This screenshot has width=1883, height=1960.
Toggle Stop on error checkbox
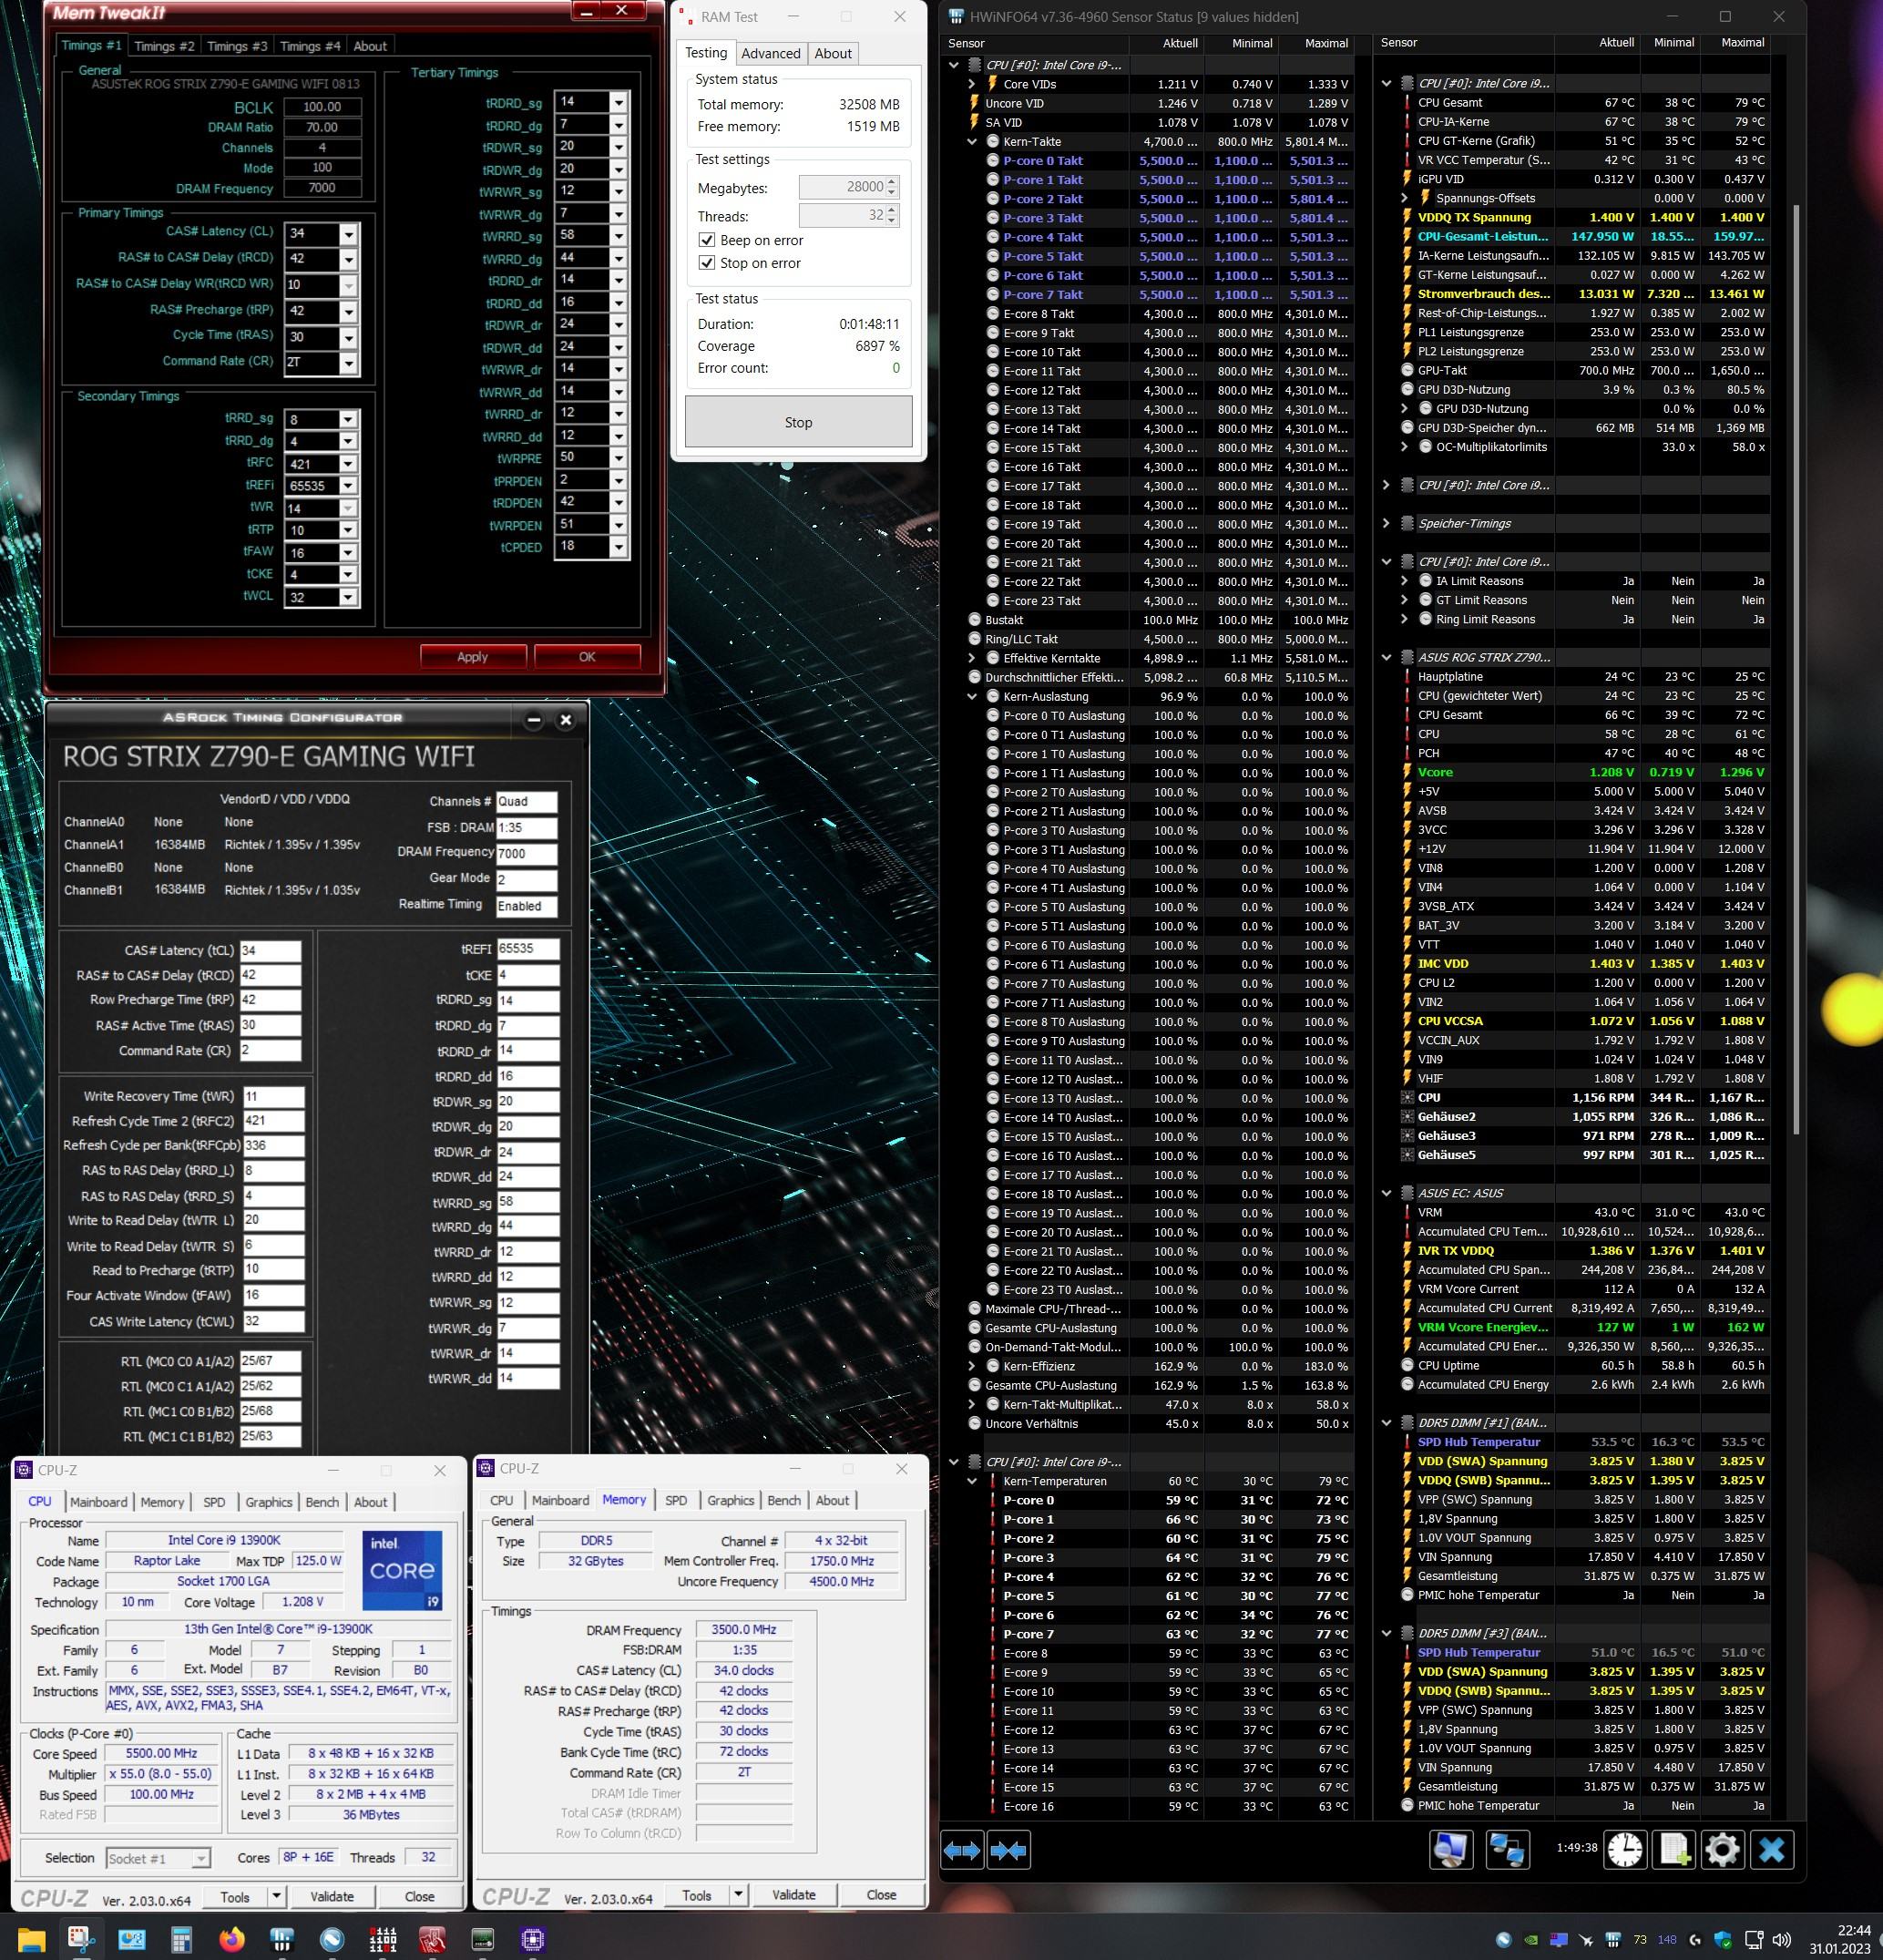[707, 263]
